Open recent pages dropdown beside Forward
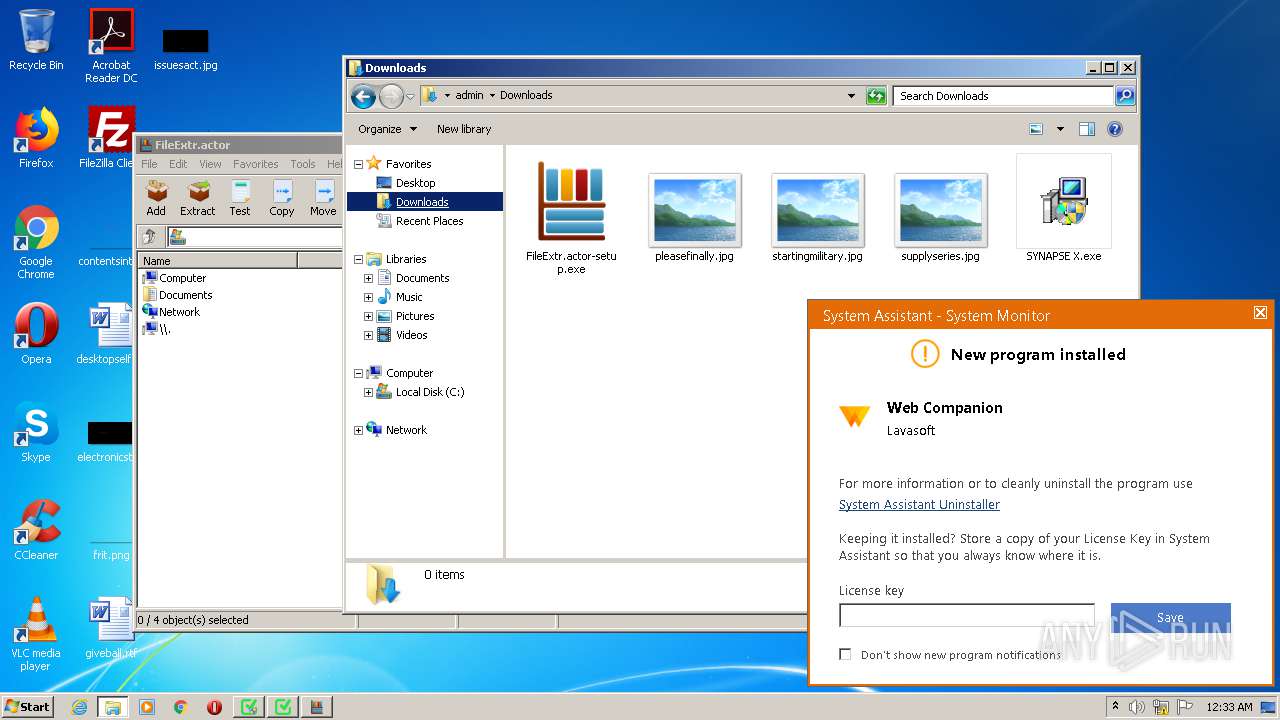1280x720 pixels. 410,97
